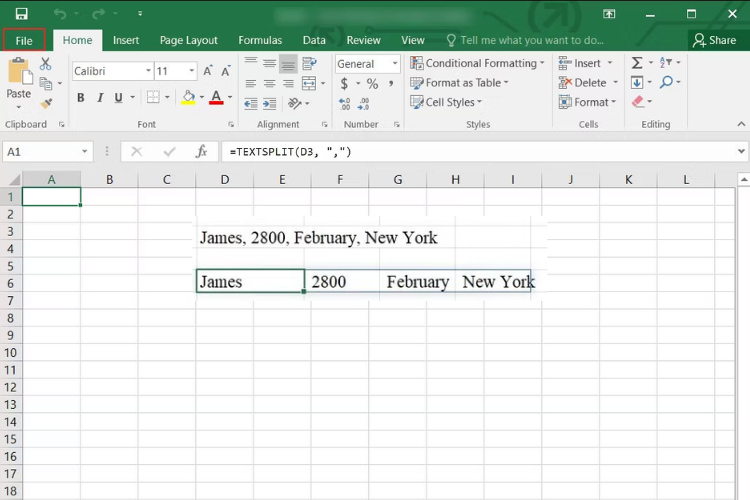Click Percent Style icon
This screenshot has width=750, height=500.
pos(372,84)
